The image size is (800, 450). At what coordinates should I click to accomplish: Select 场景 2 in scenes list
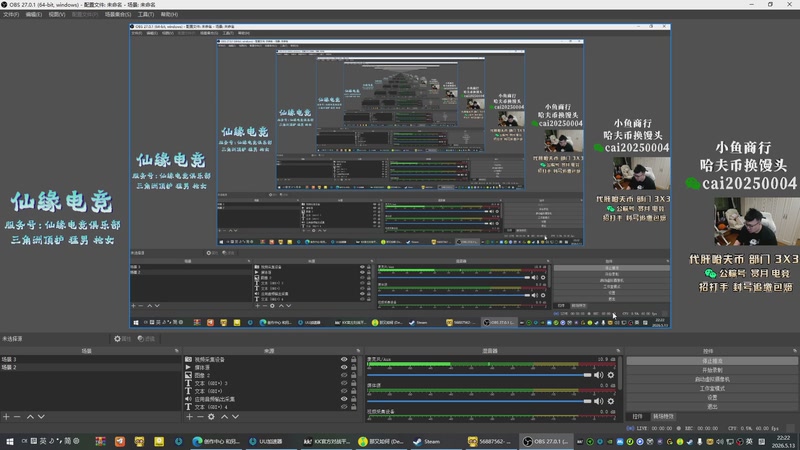(90, 367)
